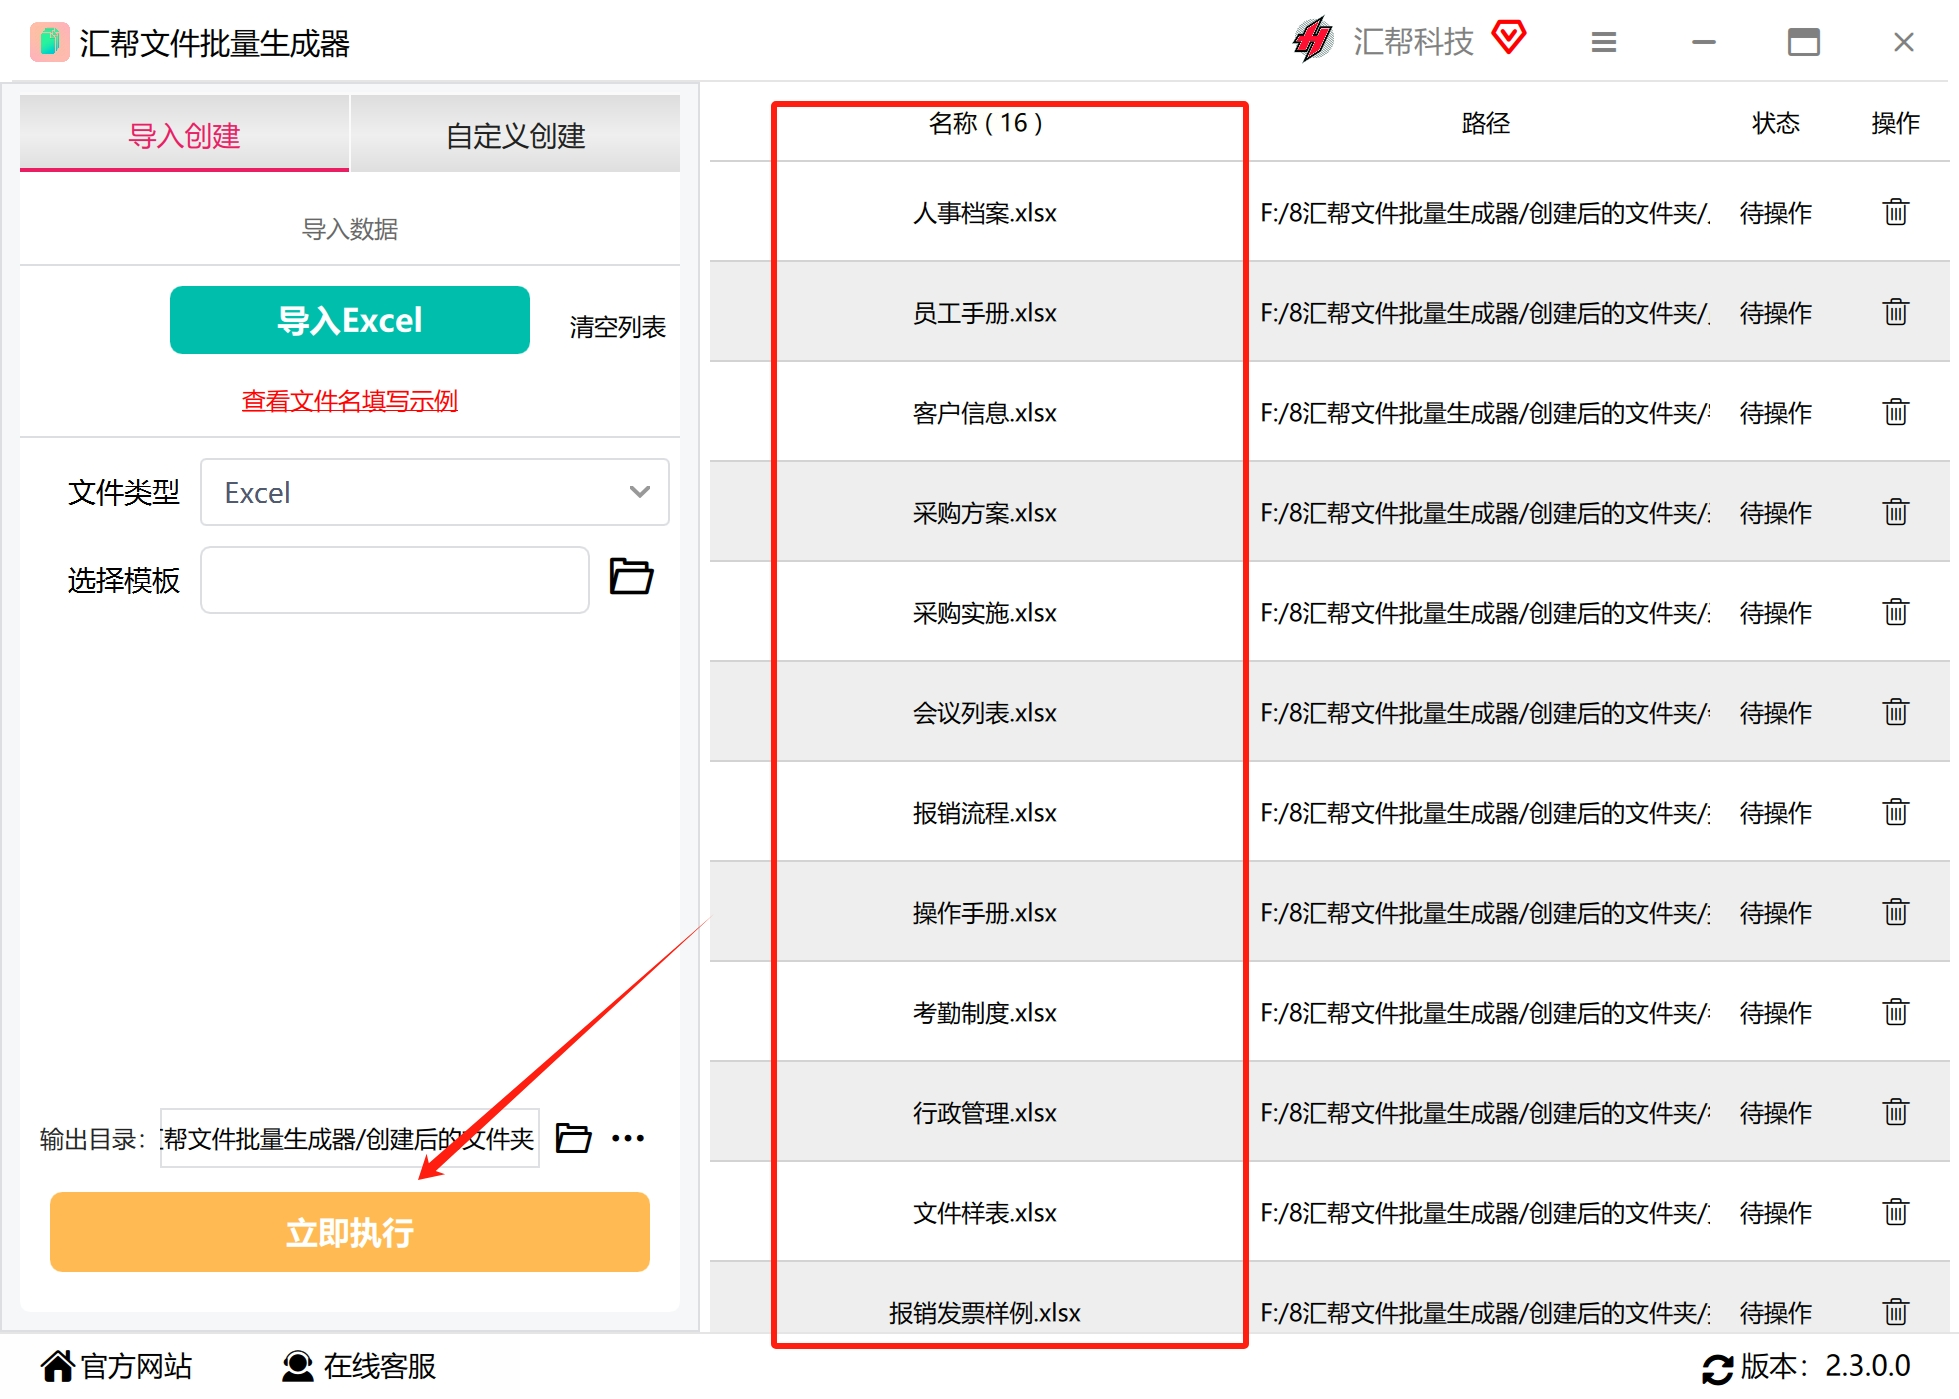Open output directory folder icon
Viewport: 1959px width, 1399px height.
(573, 1138)
